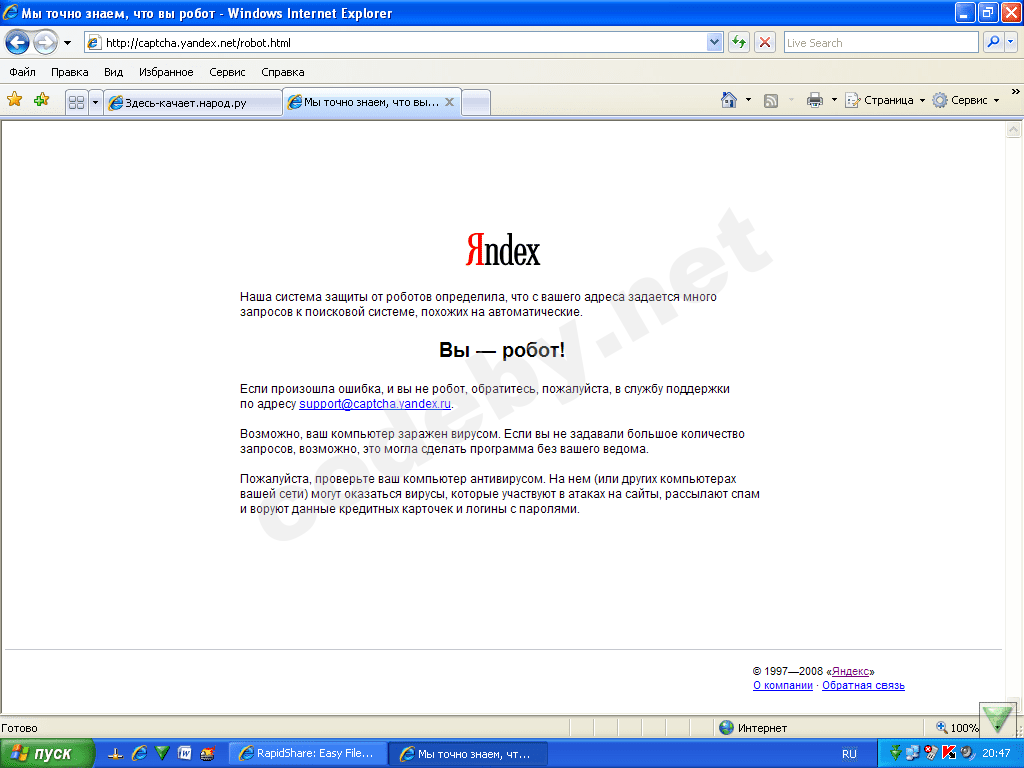The image size is (1024, 768).
Task: Open the Сервис toolbar dropdown with gear
Action: pos(966,100)
